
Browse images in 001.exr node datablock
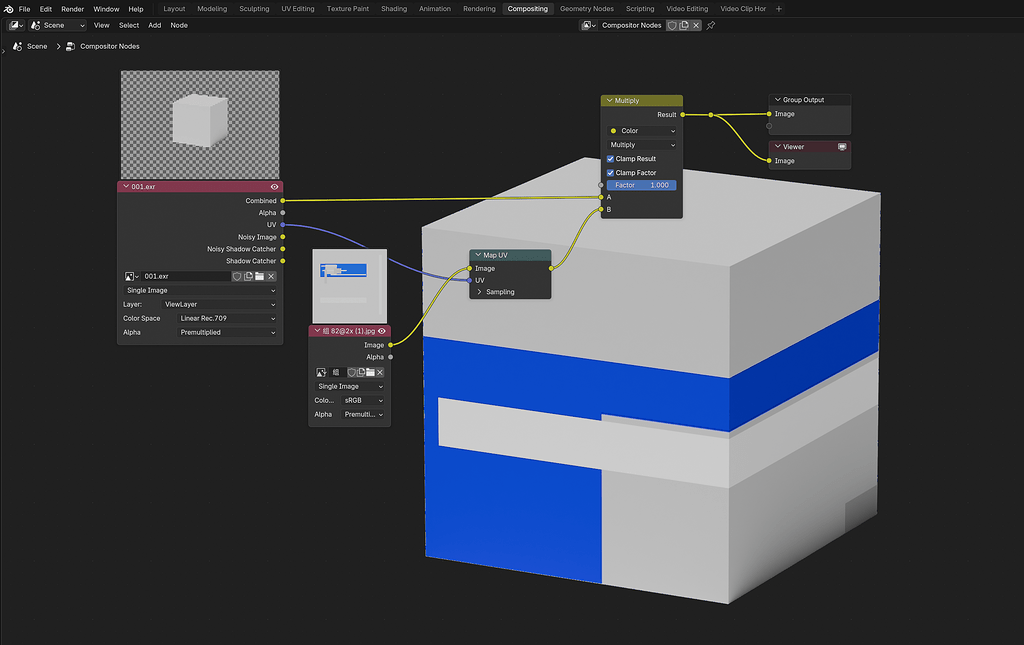(x=131, y=276)
